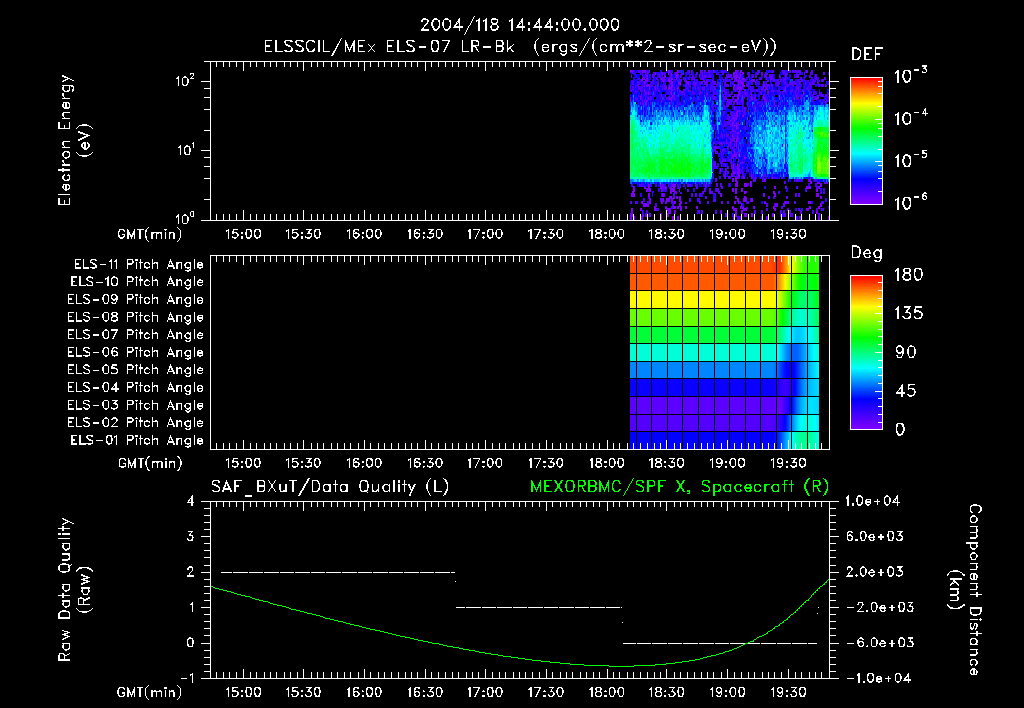Select the ELS-05 Pitch Angle row label
Image resolution: width=1024 pixels, height=708 pixels.
pos(136,370)
